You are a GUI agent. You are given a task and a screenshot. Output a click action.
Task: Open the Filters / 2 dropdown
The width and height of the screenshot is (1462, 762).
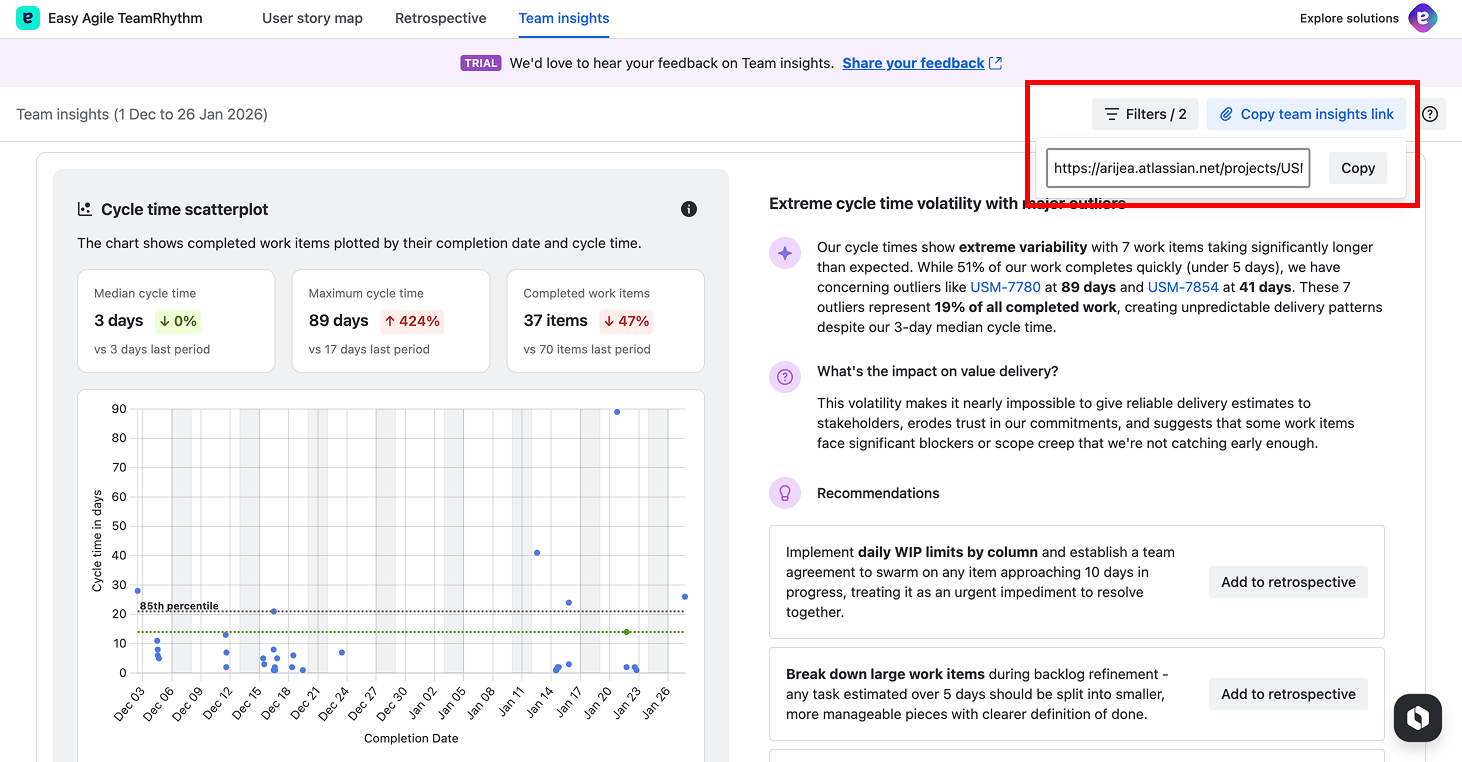[1145, 114]
